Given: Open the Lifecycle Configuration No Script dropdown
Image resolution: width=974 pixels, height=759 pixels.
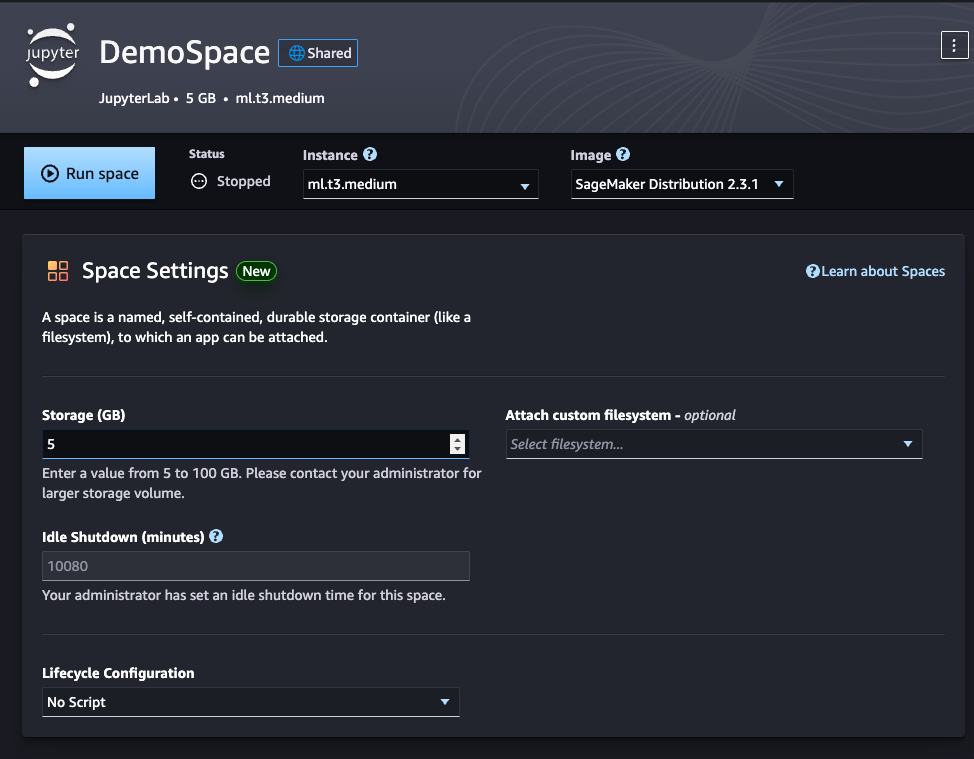Looking at the screenshot, I should pyautogui.click(x=251, y=702).
